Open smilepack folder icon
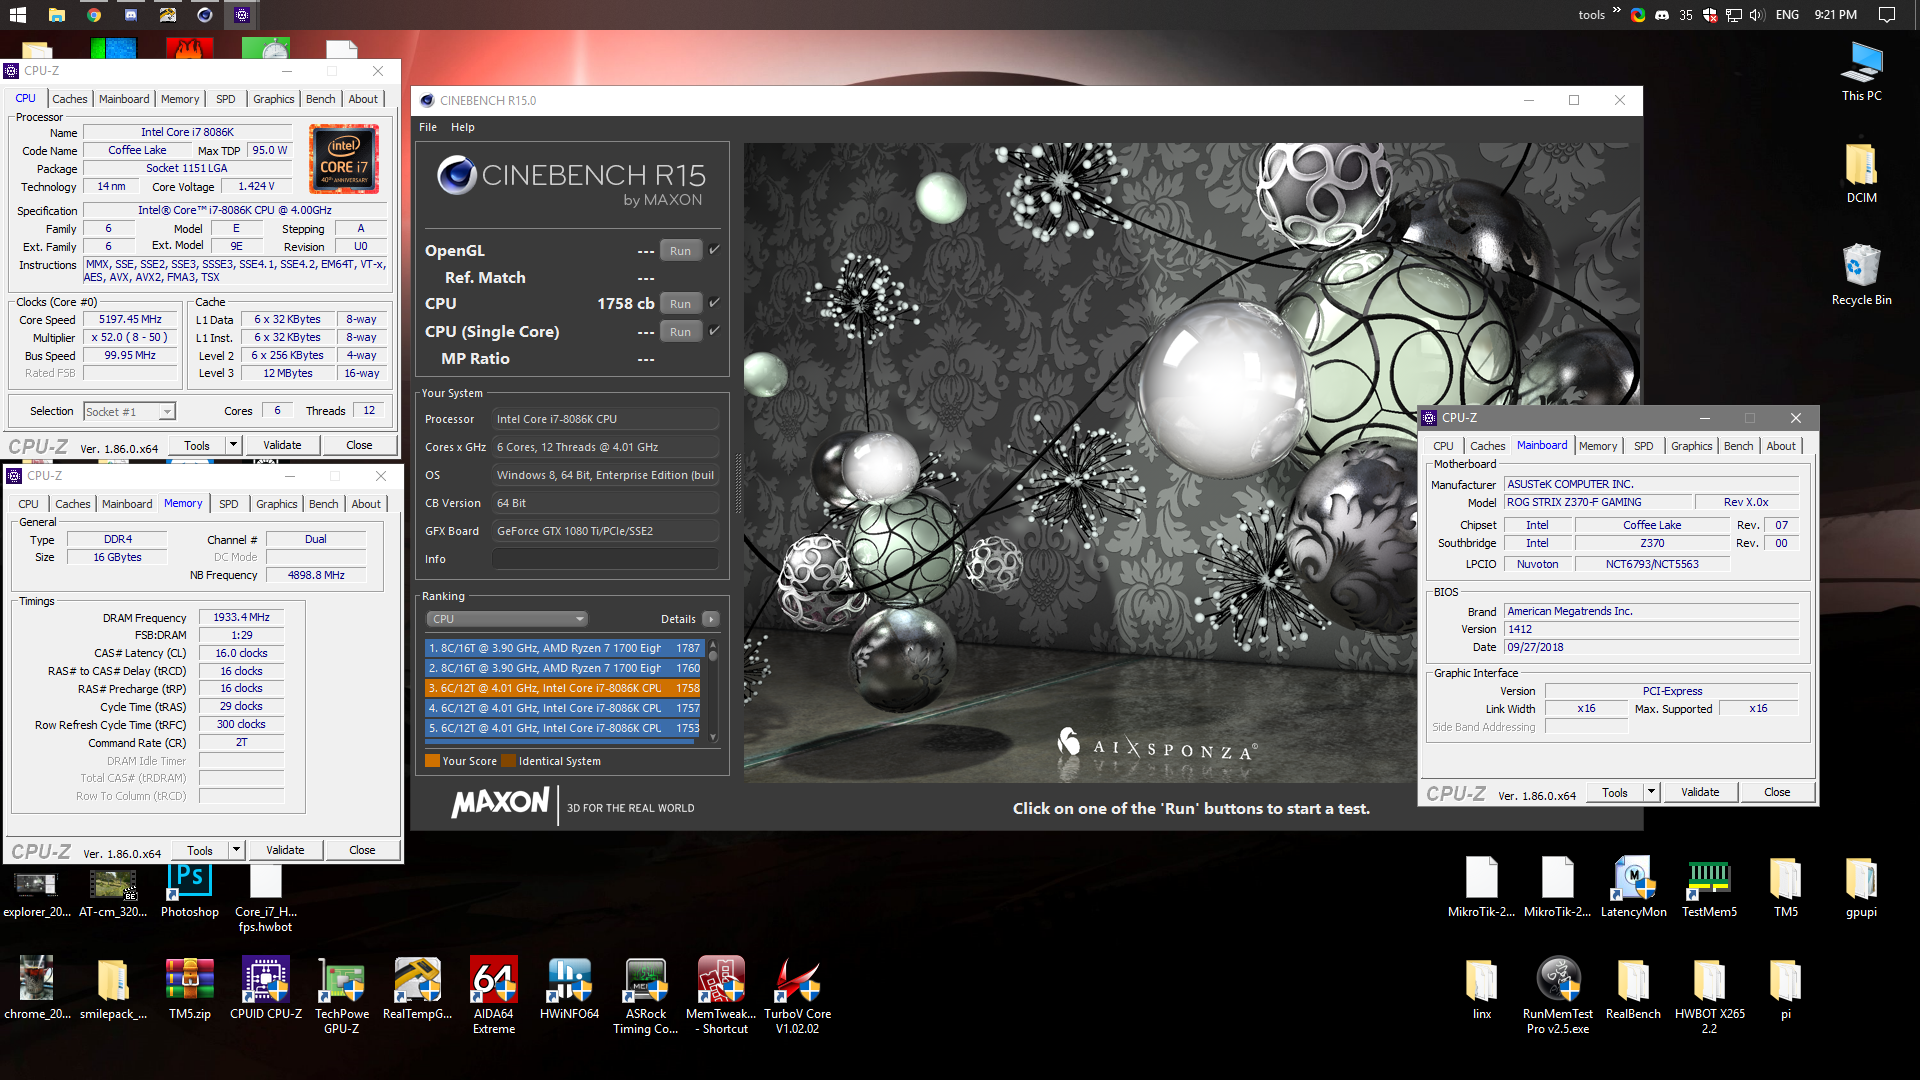Image resolution: width=1920 pixels, height=1080 pixels. point(113,988)
